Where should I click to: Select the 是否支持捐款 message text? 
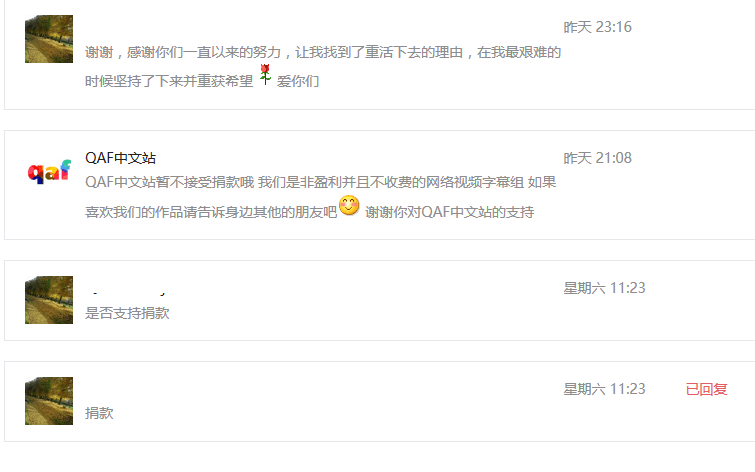[x=127, y=313]
